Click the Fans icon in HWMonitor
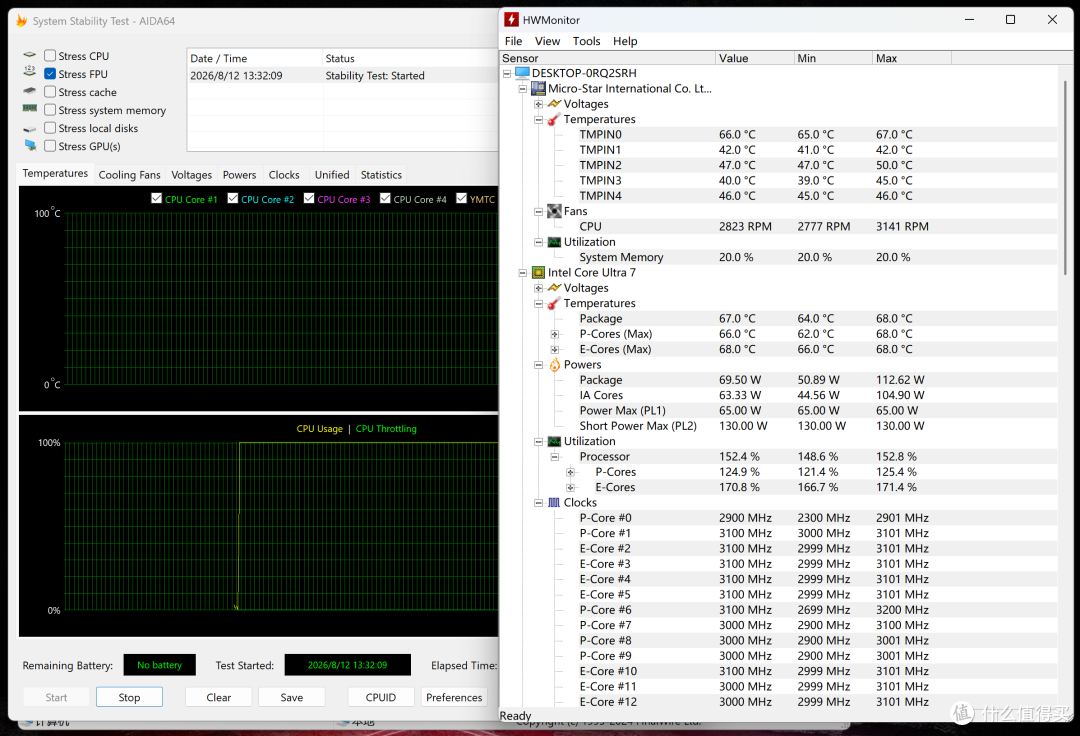The image size is (1080, 736). pyautogui.click(x=554, y=211)
